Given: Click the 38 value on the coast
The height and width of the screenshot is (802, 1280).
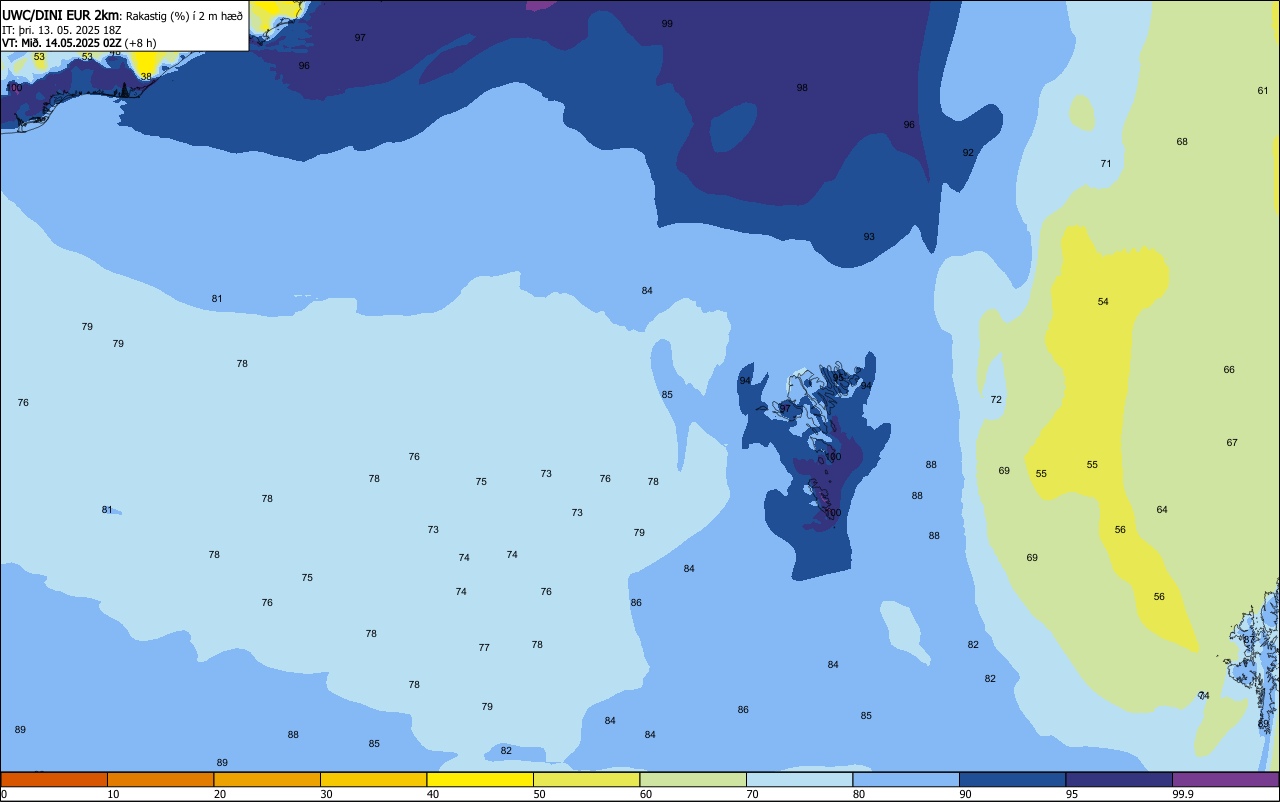Looking at the screenshot, I should pos(146,77).
